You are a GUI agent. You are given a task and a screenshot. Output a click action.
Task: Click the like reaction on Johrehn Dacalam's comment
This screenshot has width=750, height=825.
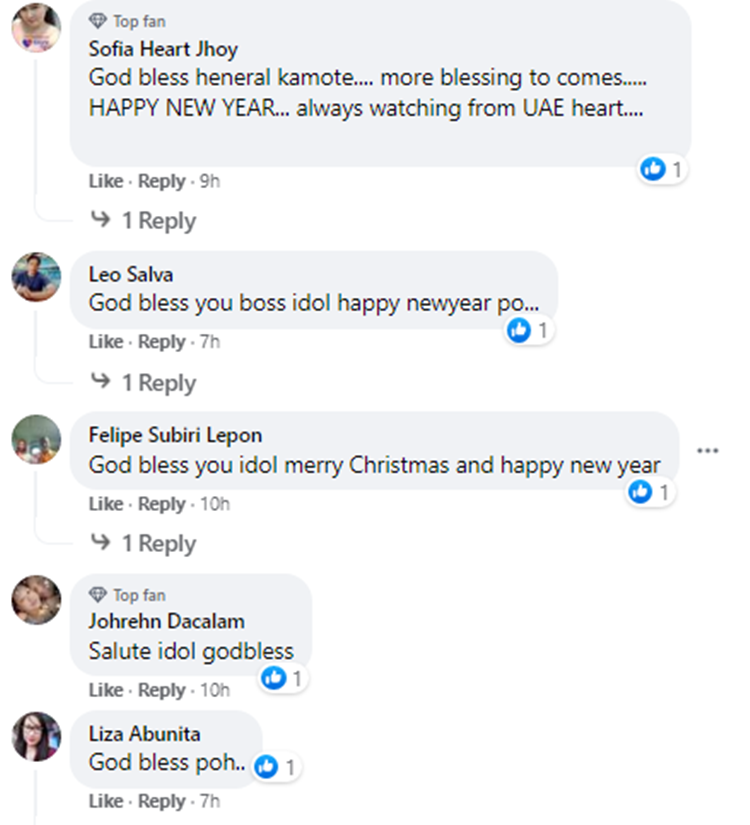coord(273,679)
